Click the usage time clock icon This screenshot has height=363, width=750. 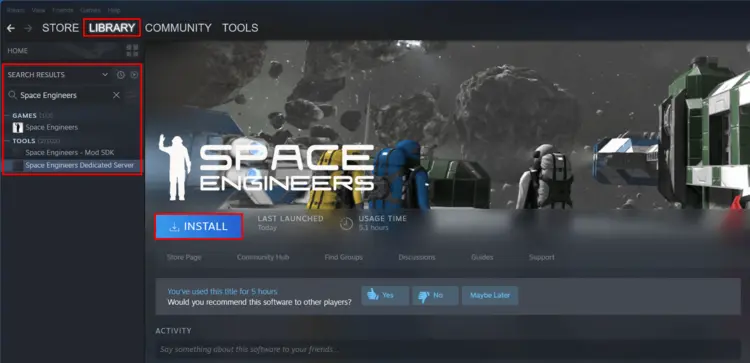pyautogui.click(x=346, y=223)
